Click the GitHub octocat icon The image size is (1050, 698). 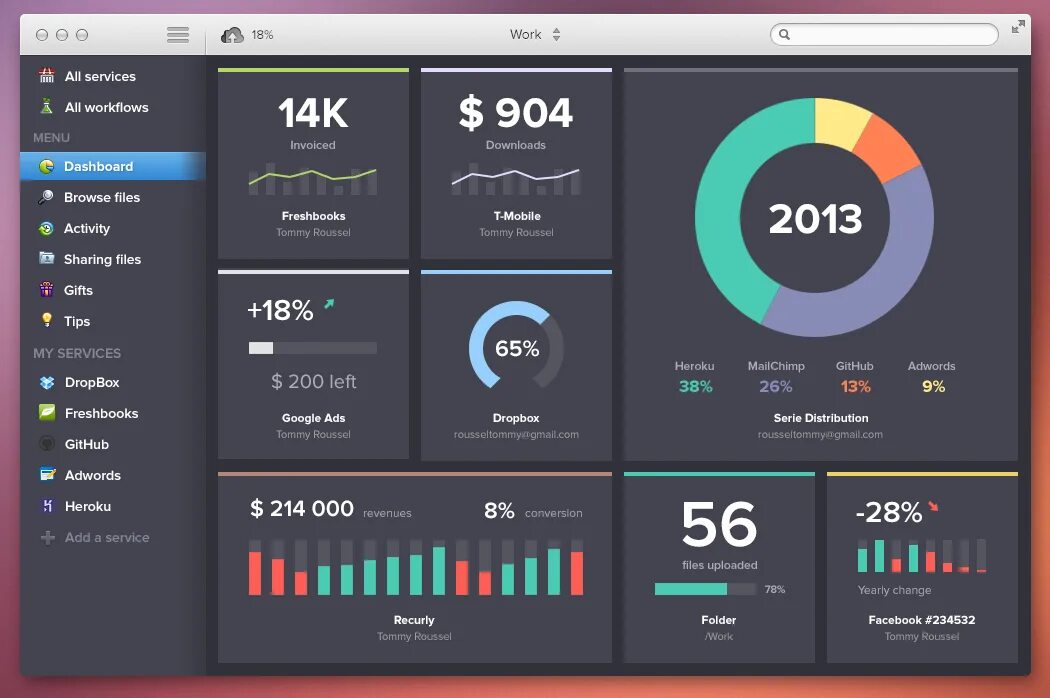[47, 443]
